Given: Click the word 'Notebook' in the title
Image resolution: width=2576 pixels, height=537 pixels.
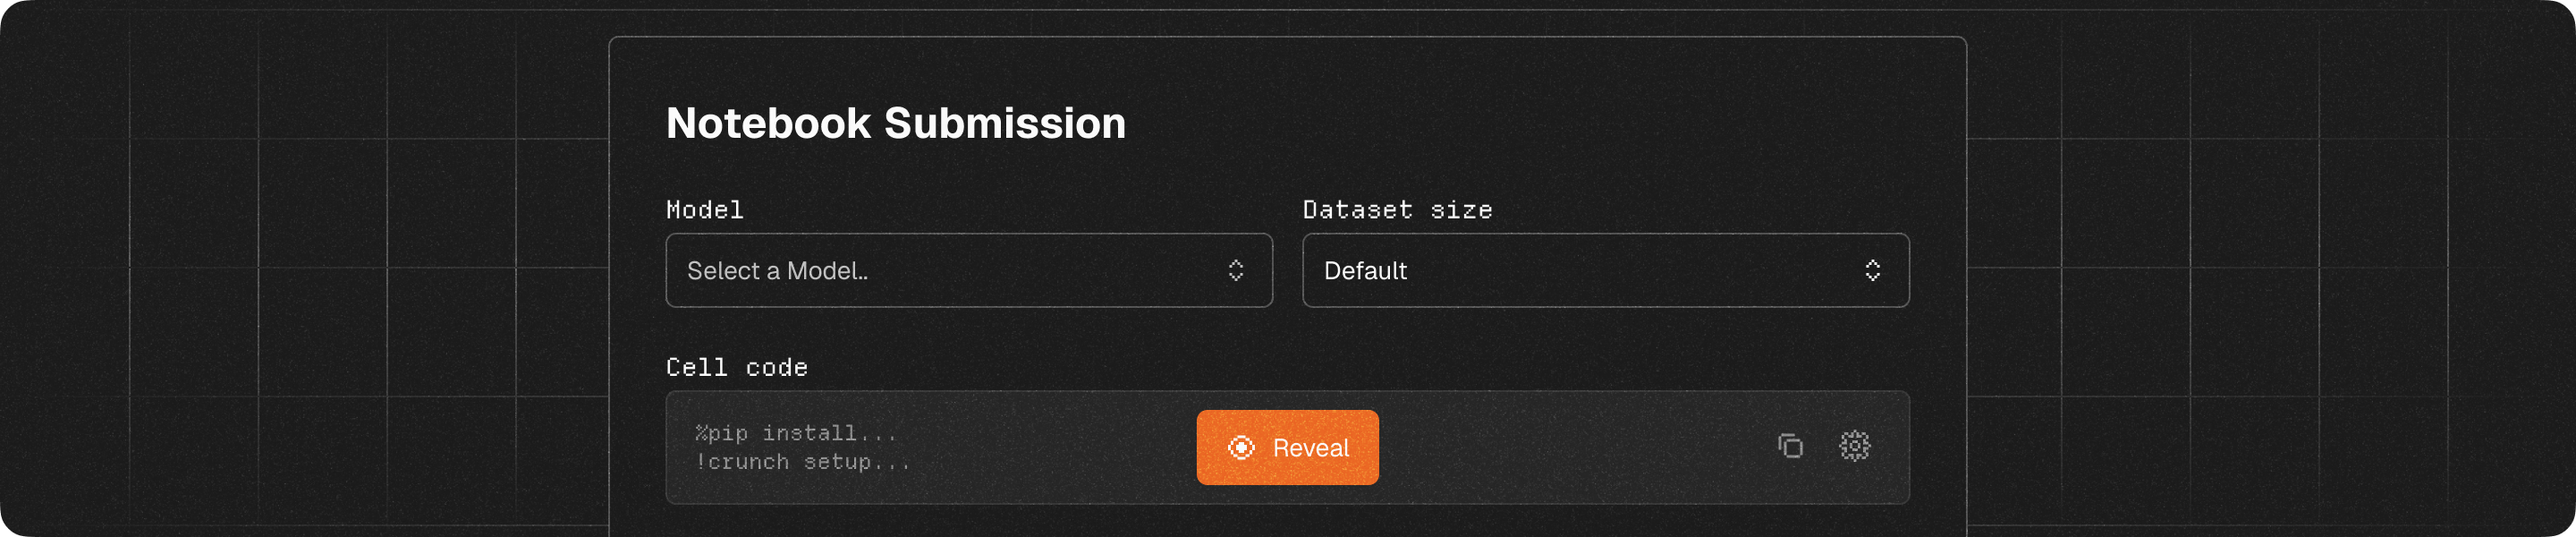Looking at the screenshot, I should click(768, 123).
